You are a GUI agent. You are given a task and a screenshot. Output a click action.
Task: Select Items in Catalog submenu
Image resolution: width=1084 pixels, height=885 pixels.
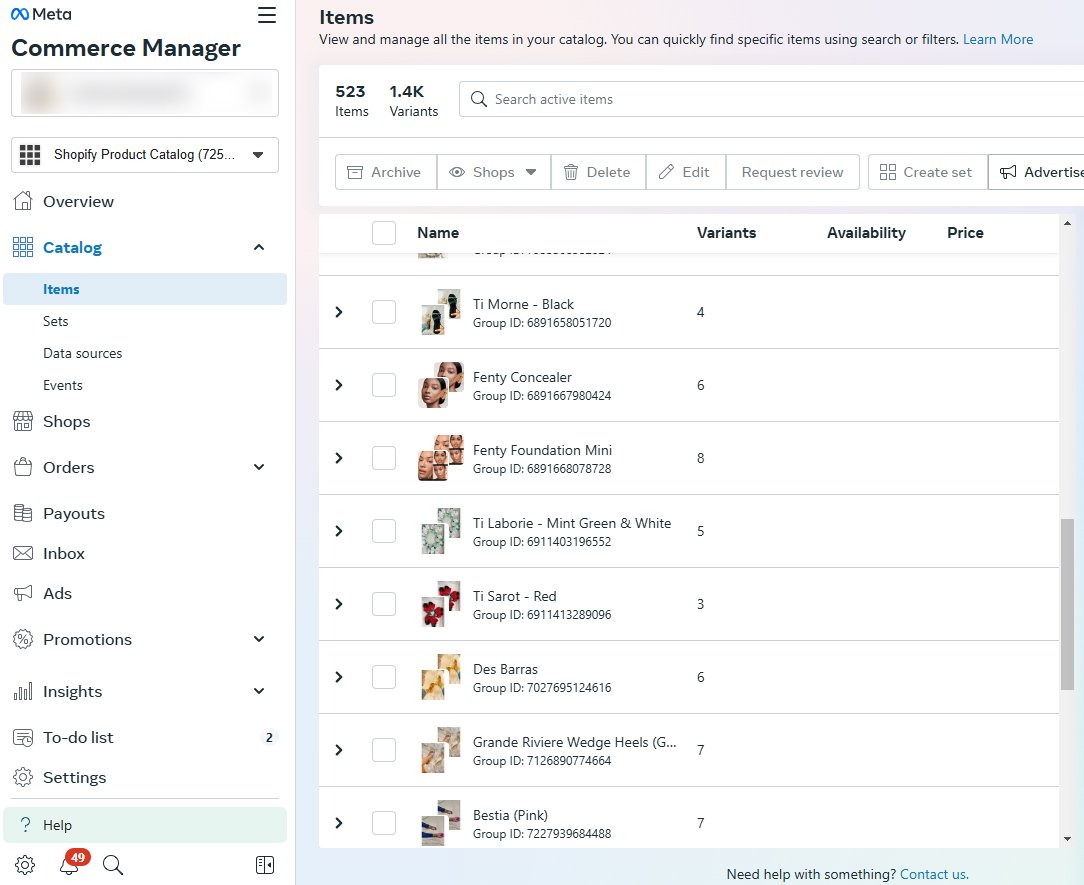[145, 289]
